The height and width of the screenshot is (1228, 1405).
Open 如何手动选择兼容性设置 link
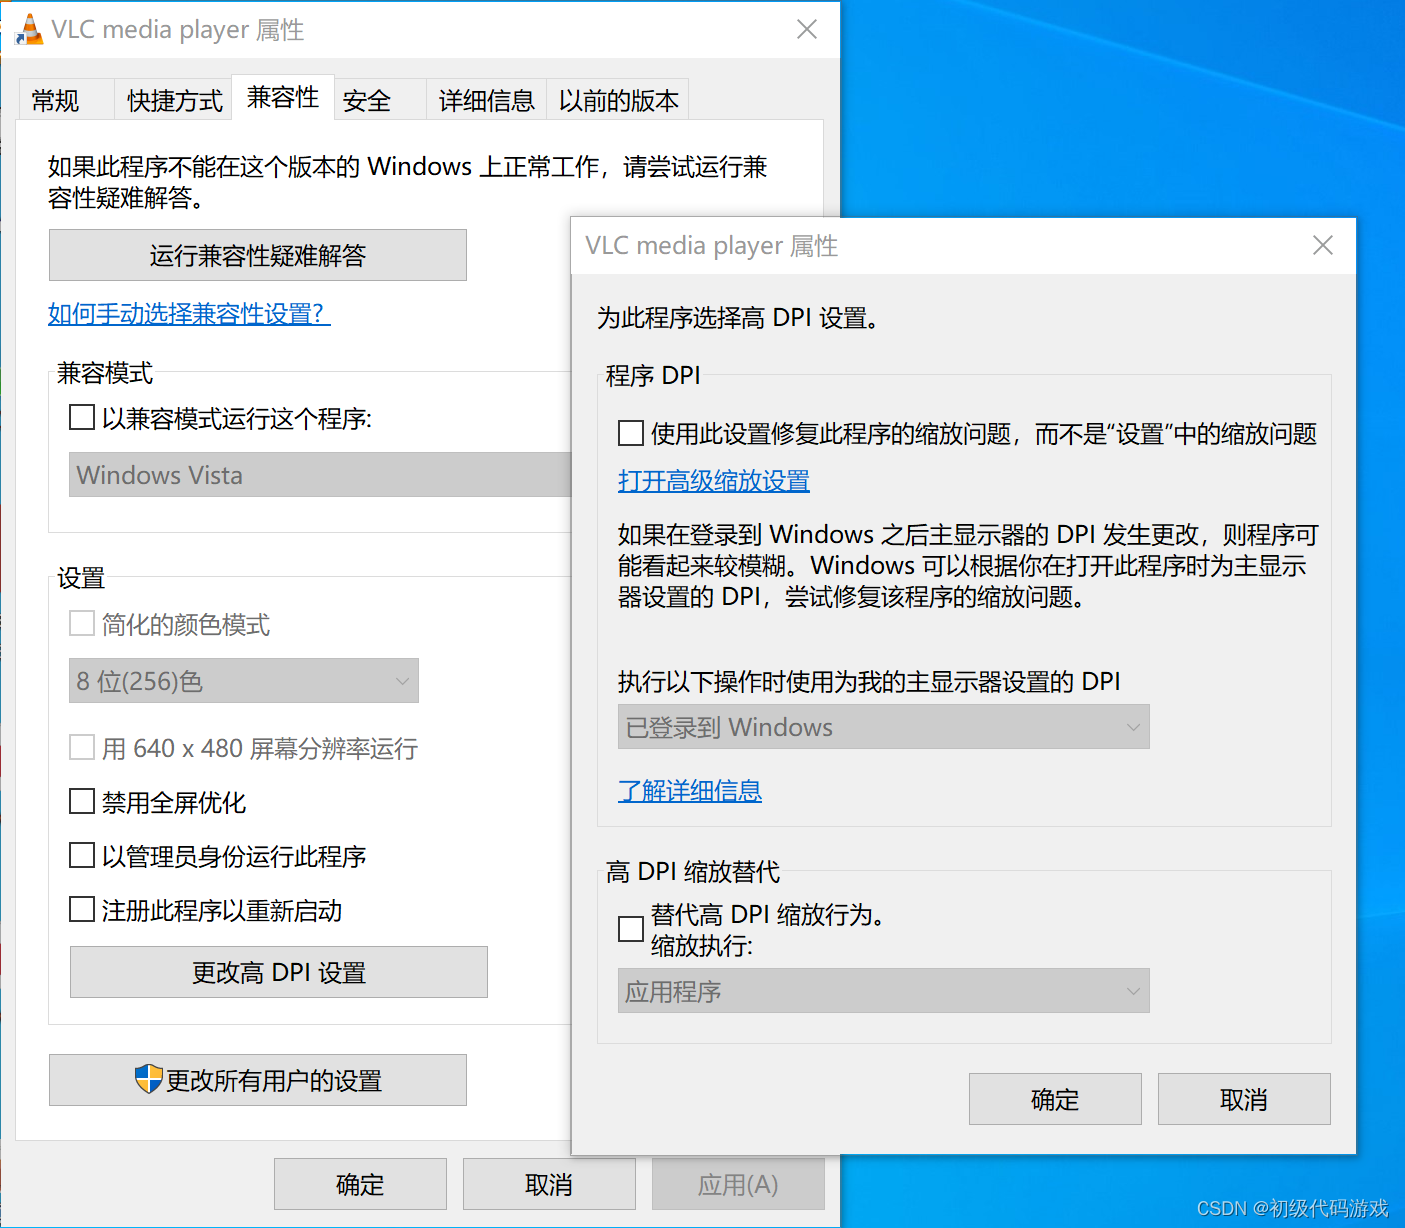coord(189,314)
